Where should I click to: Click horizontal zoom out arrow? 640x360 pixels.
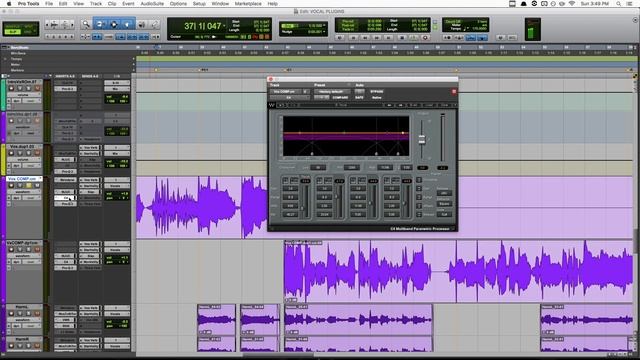click(47, 25)
